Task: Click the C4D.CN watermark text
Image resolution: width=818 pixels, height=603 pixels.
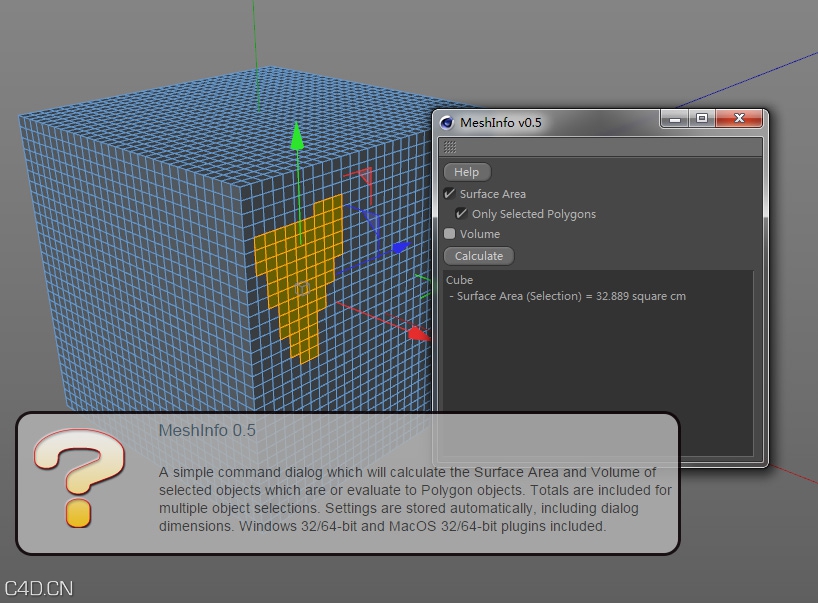Action: pyautogui.click(x=37, y=588)
